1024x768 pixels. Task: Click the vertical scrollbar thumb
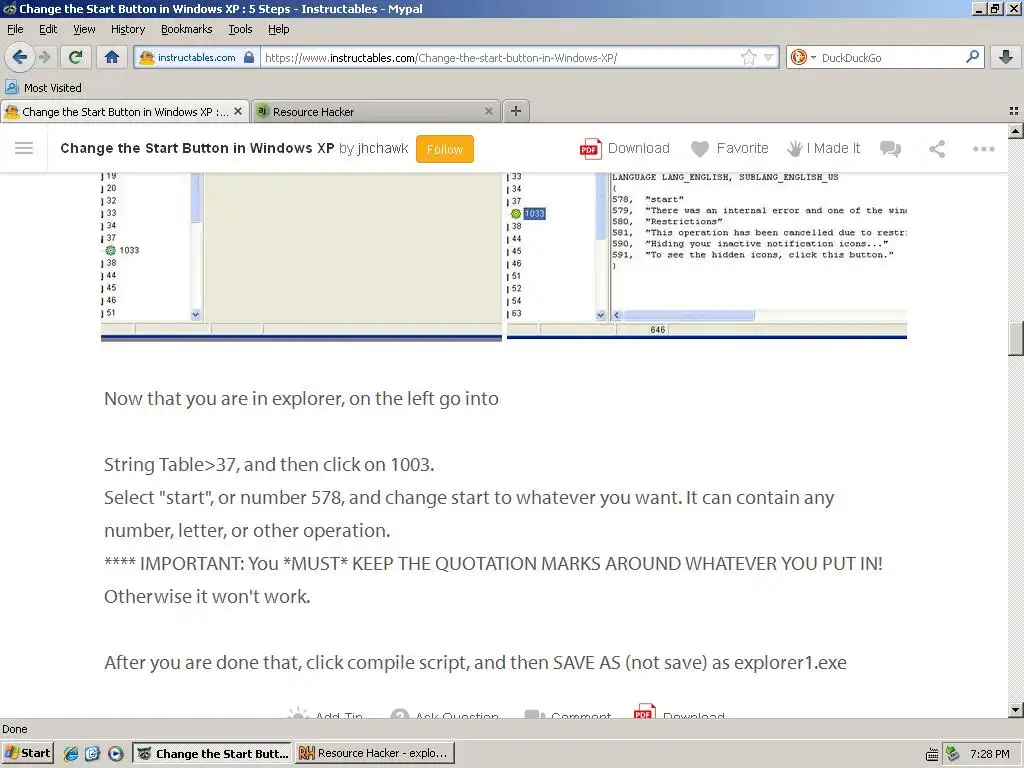click(x=1016, y=338)
